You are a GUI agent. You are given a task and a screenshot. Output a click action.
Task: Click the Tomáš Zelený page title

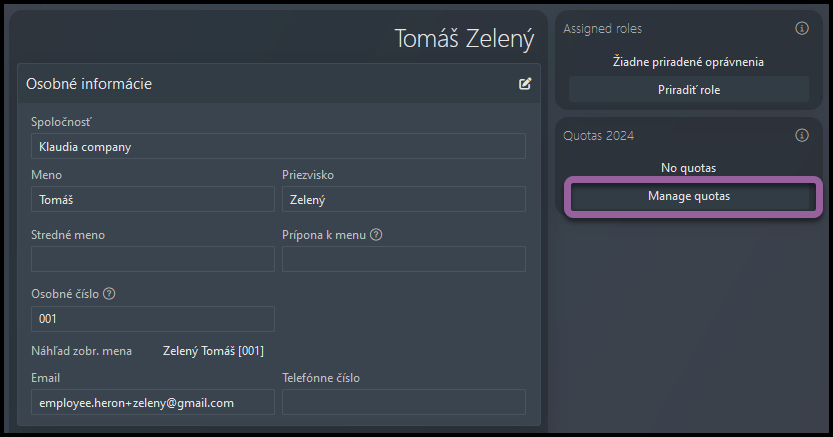coord(464,39)
